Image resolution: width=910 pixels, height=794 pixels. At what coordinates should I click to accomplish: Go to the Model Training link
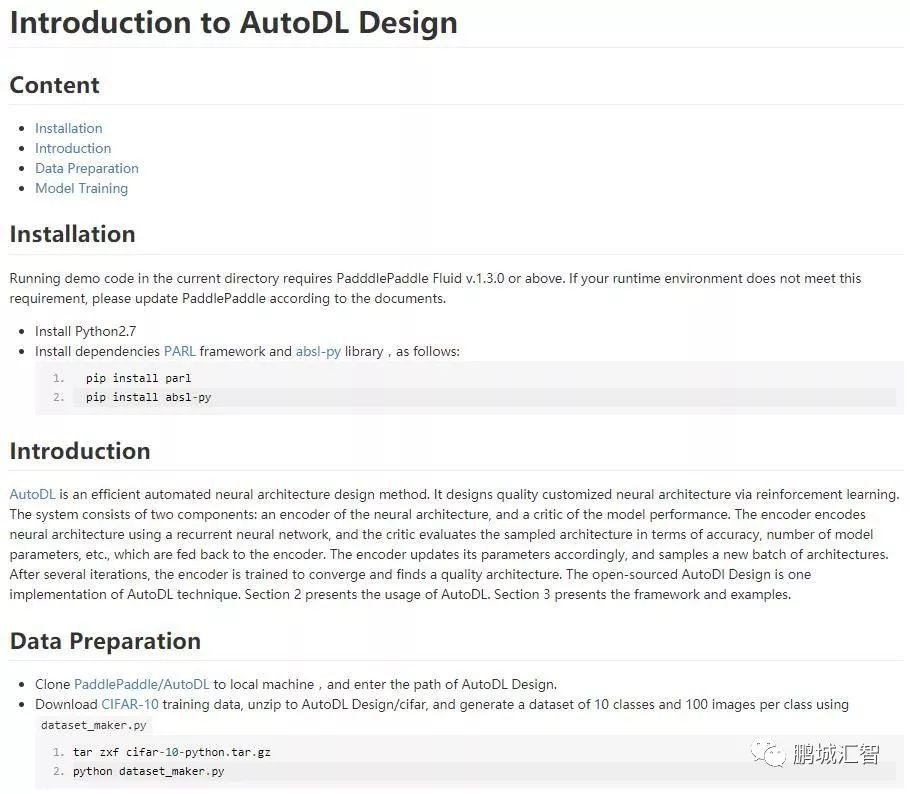coord(81,188)
